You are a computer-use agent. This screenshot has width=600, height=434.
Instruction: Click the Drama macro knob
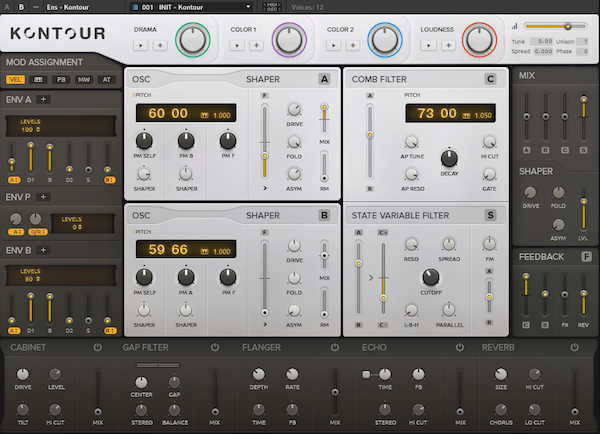point(192,40)
